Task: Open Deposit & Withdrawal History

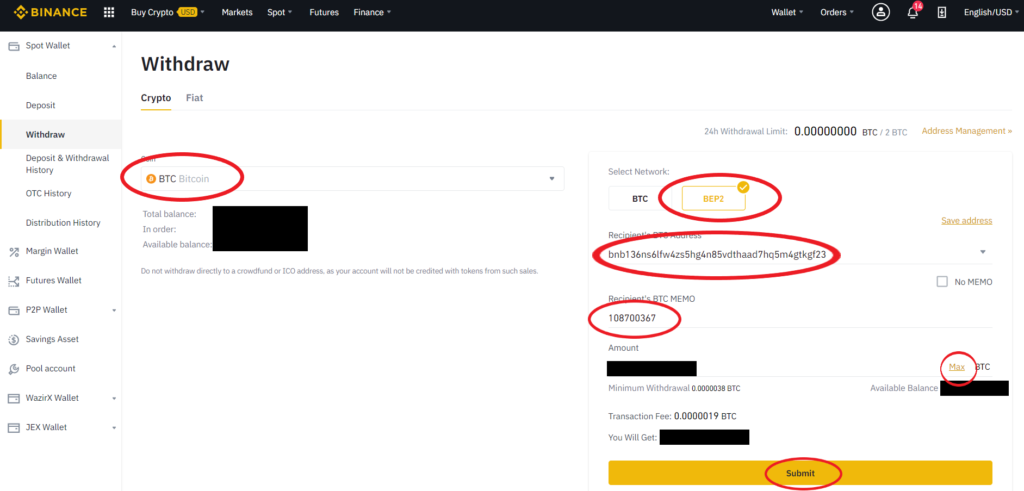Action: (x=67, y=164)
